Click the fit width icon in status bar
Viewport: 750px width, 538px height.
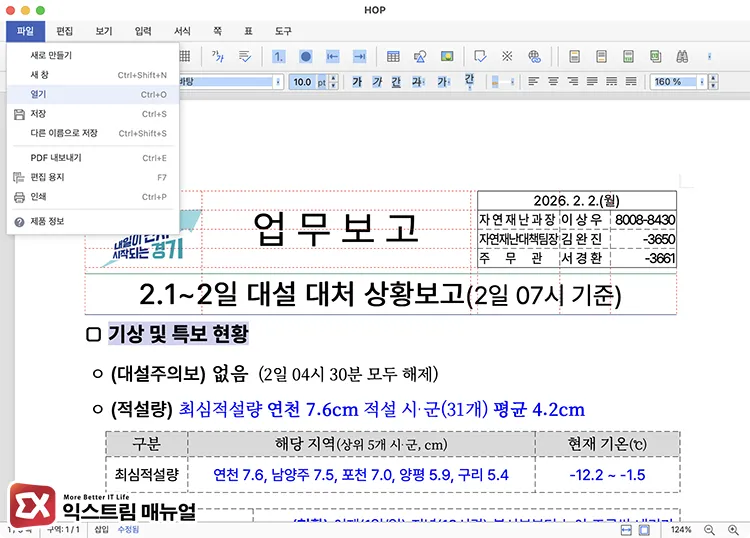tap(626, 530)
